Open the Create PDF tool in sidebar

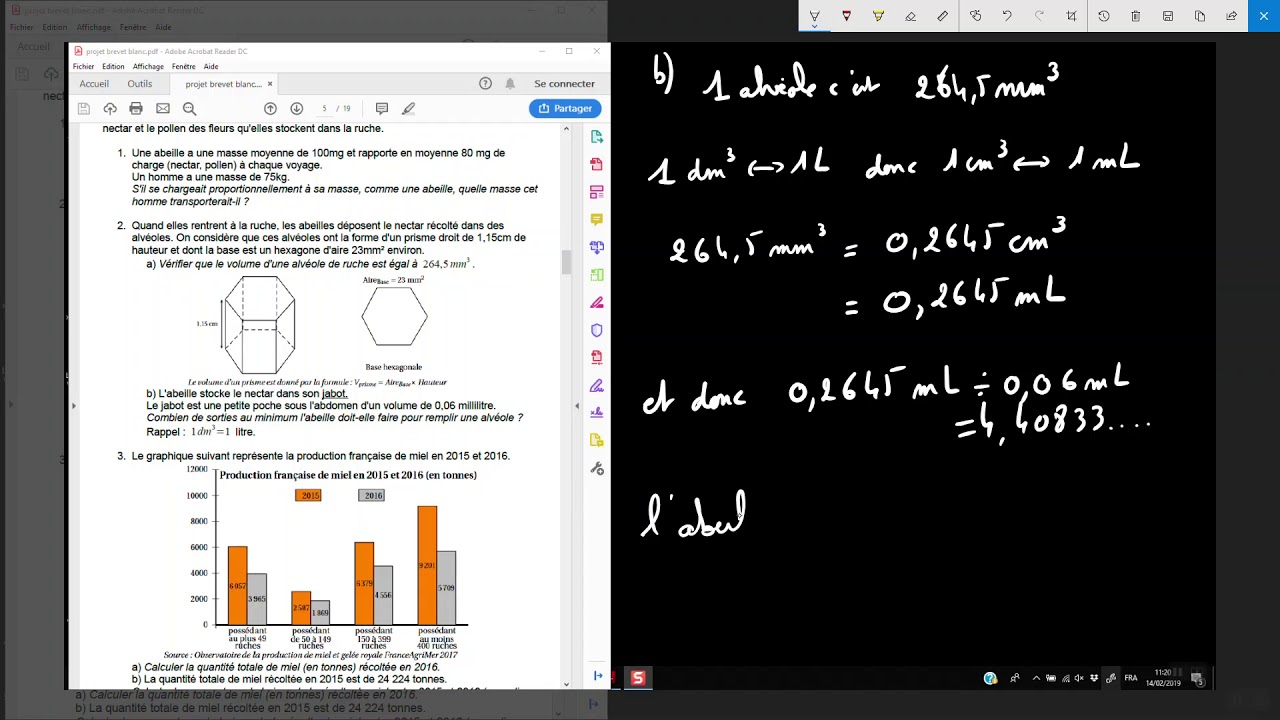point(597,164)
